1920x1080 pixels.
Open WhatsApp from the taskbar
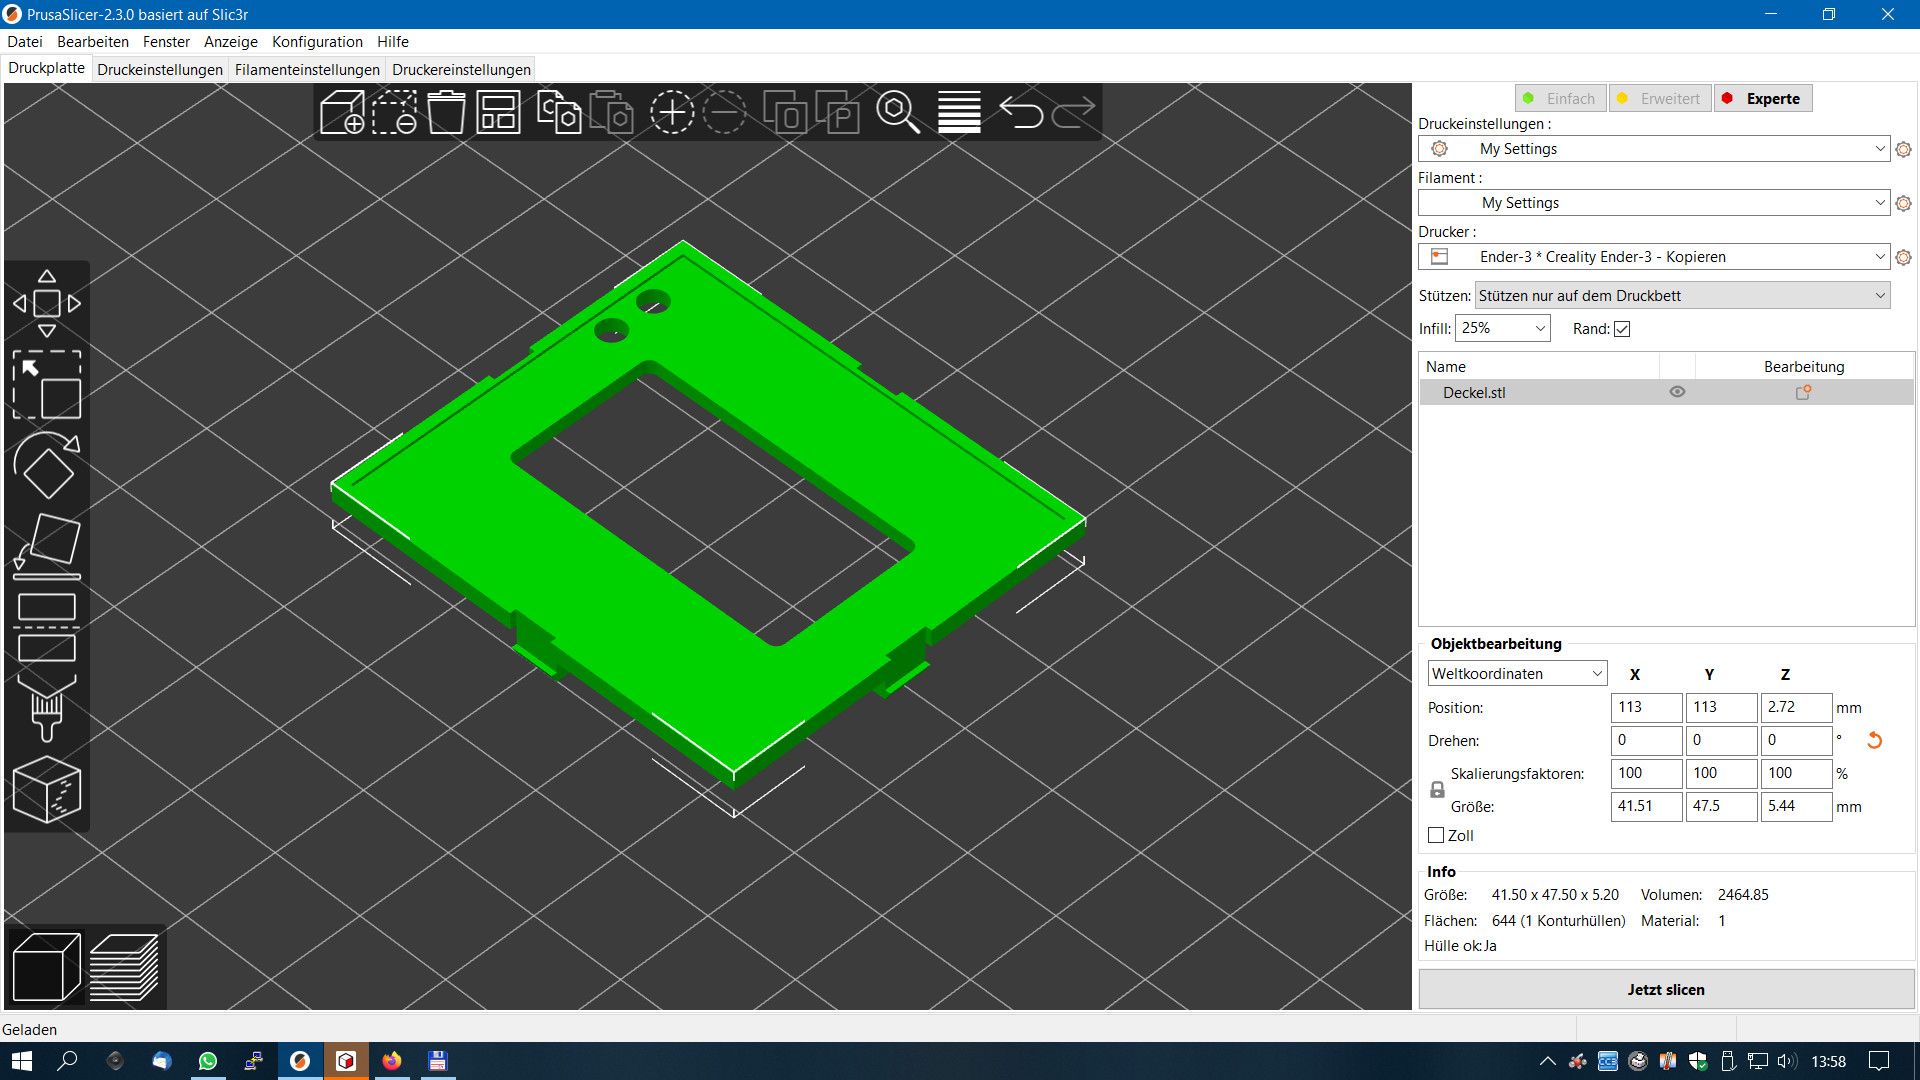point(208,1061)
